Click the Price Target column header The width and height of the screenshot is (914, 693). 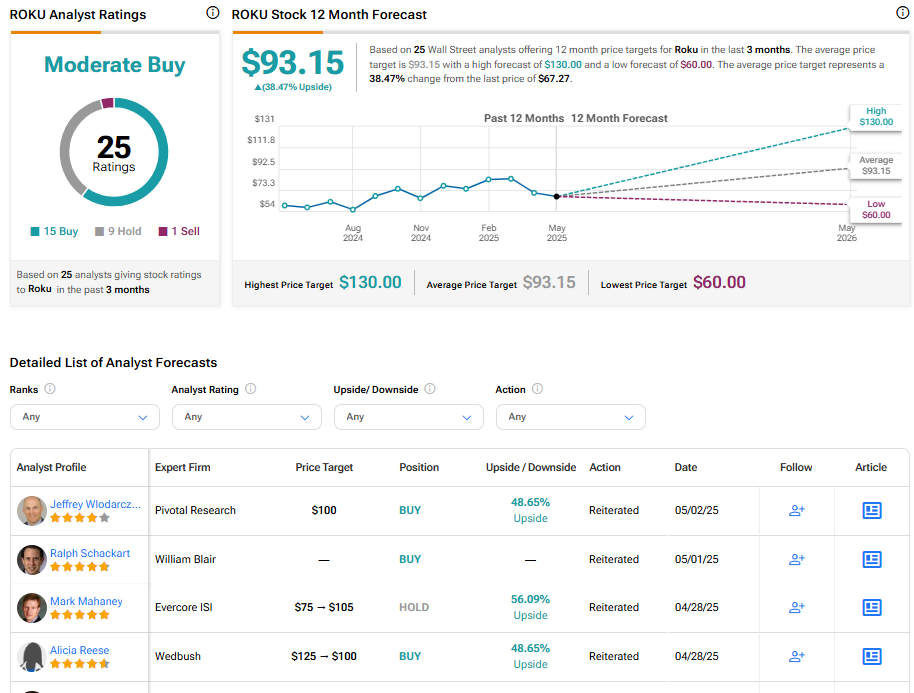click(x=324, y=467)
